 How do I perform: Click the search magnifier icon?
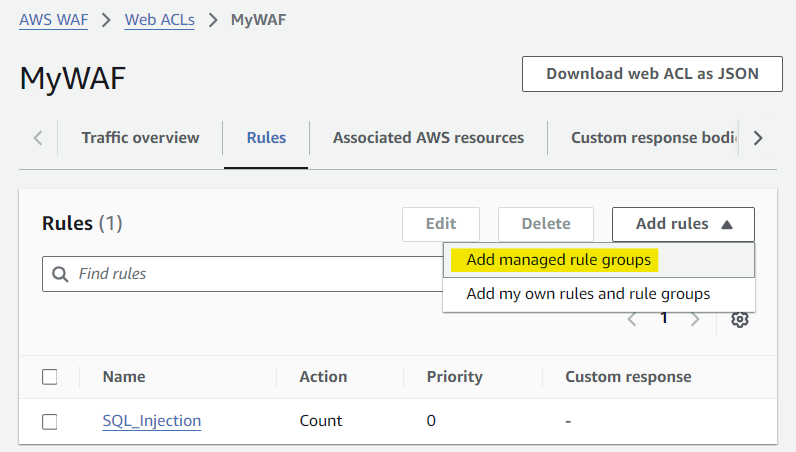[x=60, y=274]
